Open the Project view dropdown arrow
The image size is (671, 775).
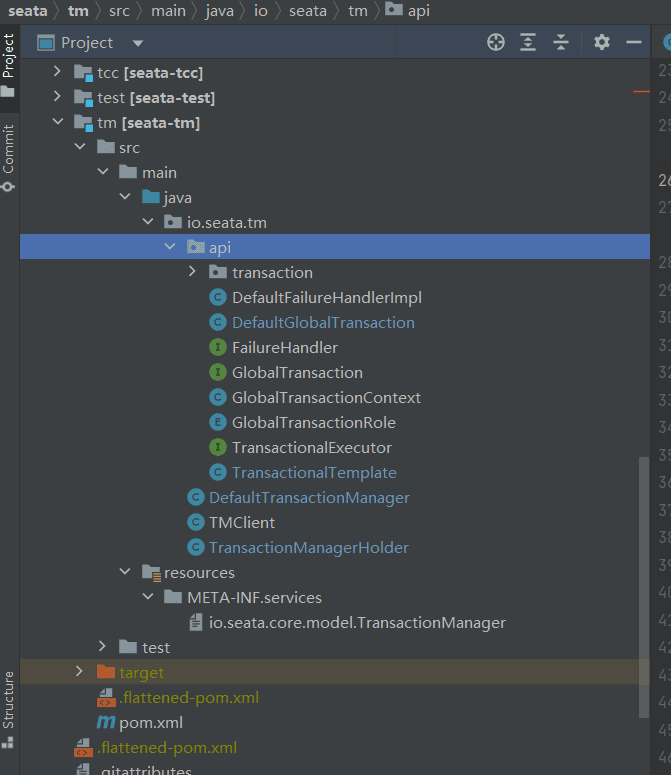tap(138, 43)
